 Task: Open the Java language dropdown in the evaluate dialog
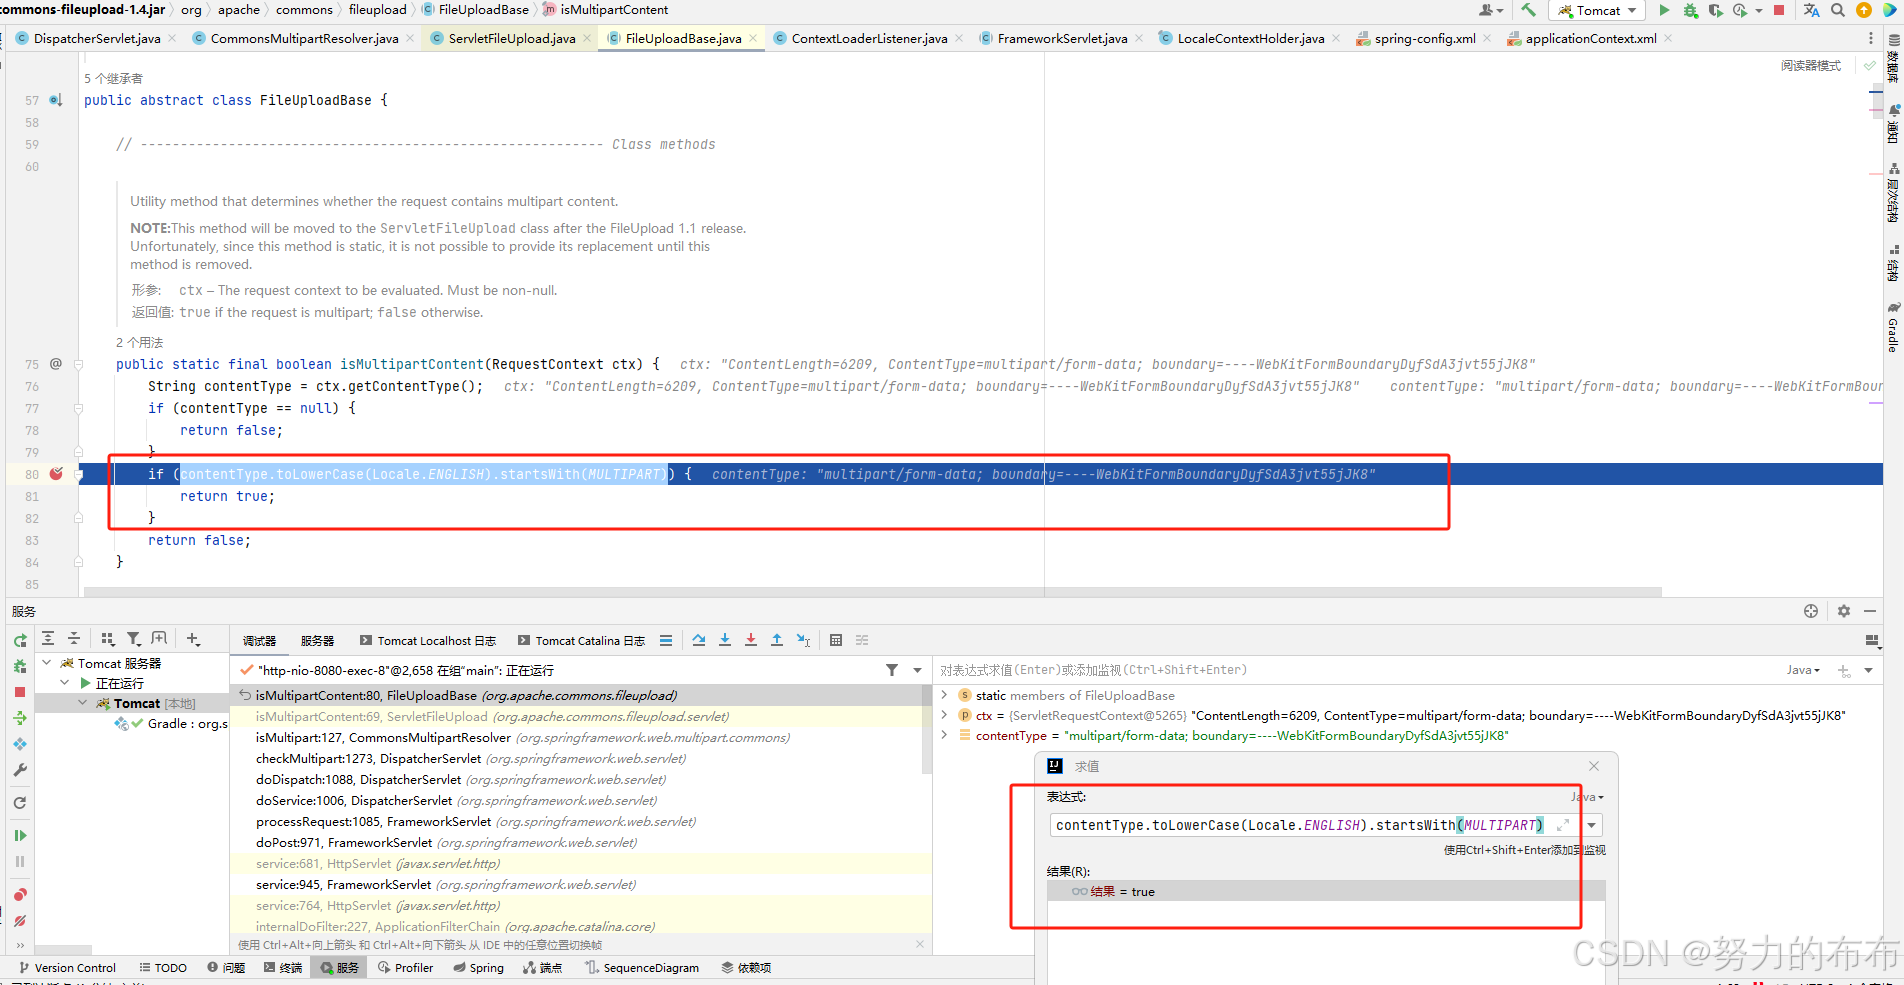coord(1588,797)
